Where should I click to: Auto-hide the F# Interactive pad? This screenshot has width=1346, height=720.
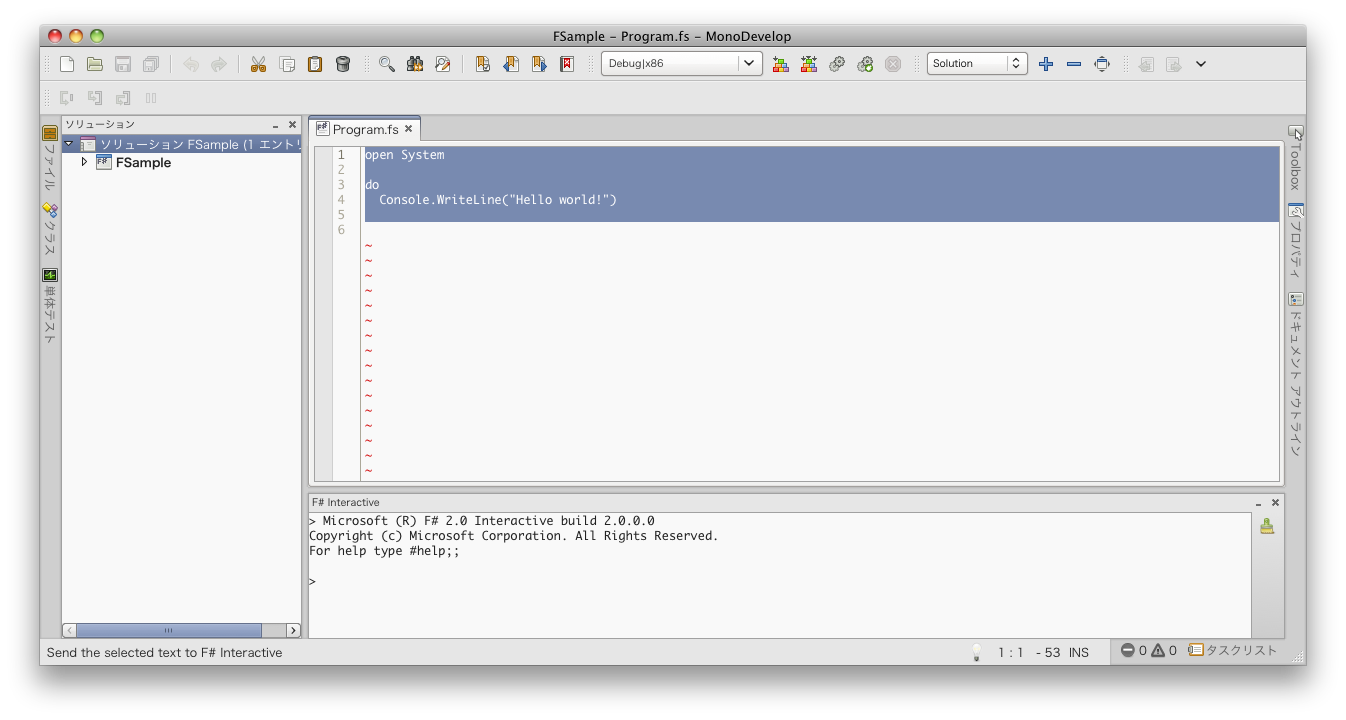pyautogui.click(x=1258, y=503)
